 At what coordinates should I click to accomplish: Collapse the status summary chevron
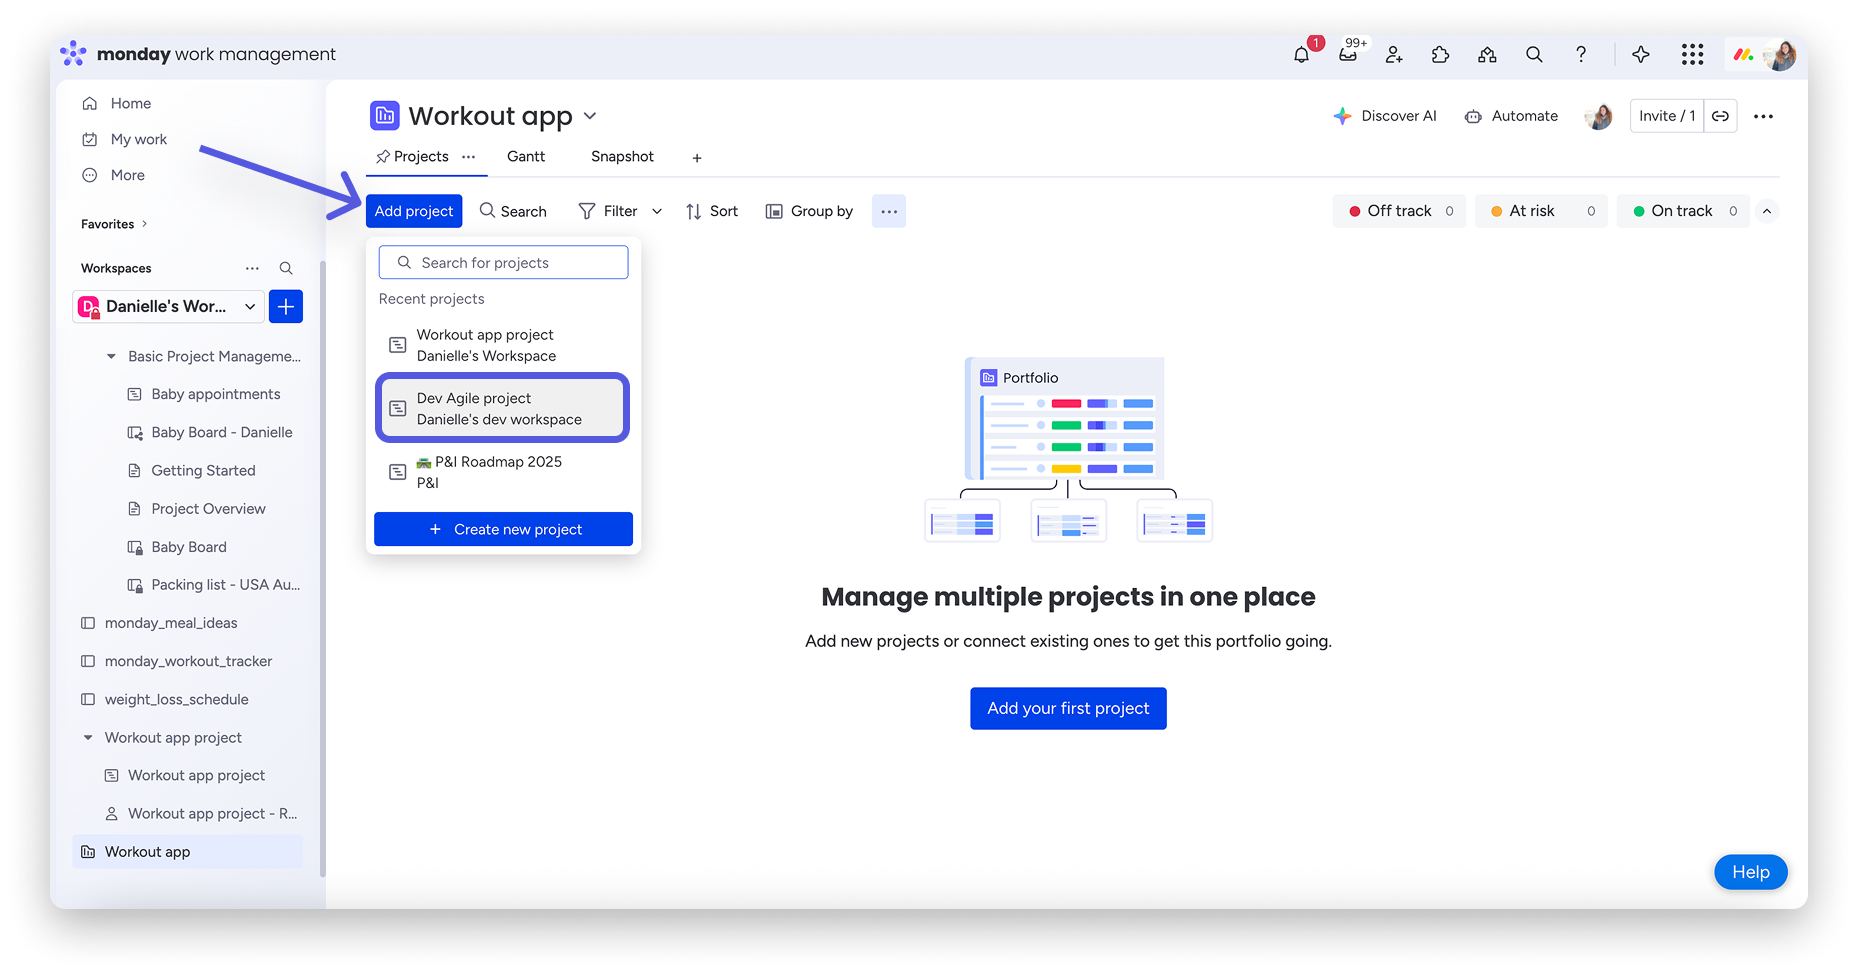click(1767, 211)
